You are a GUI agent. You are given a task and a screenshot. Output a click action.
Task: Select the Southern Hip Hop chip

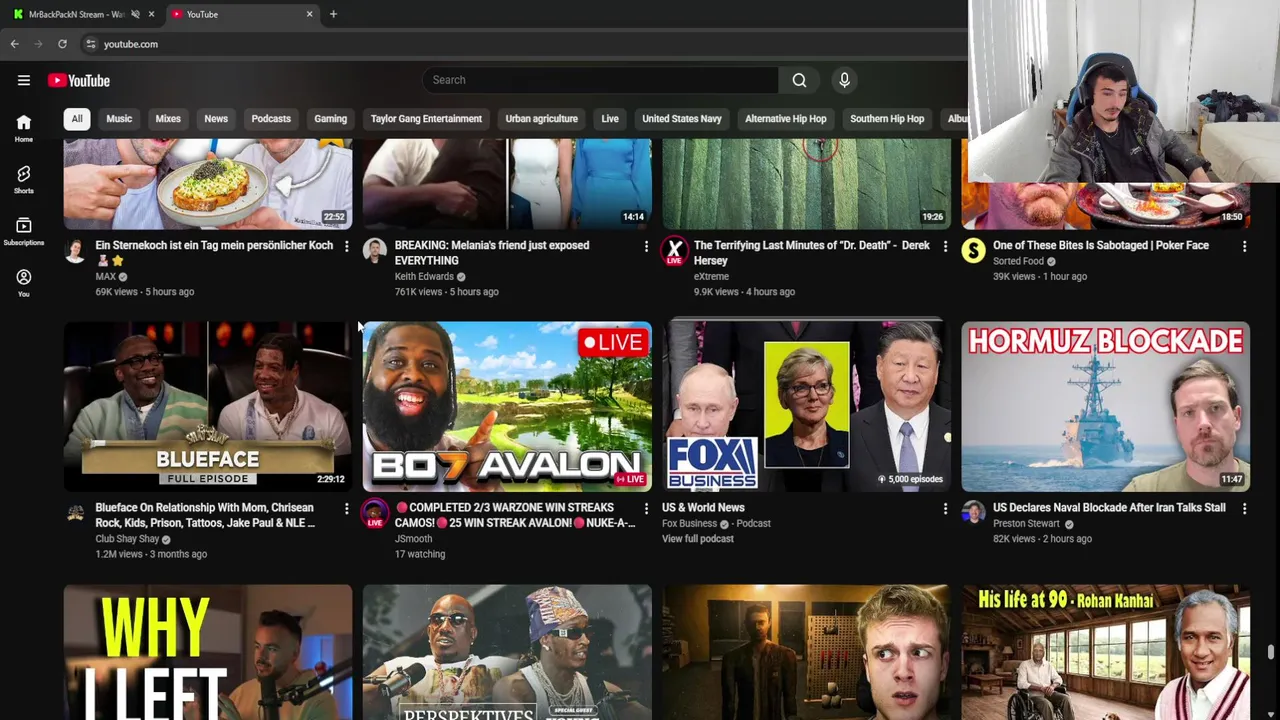click(x=887, y=119)
